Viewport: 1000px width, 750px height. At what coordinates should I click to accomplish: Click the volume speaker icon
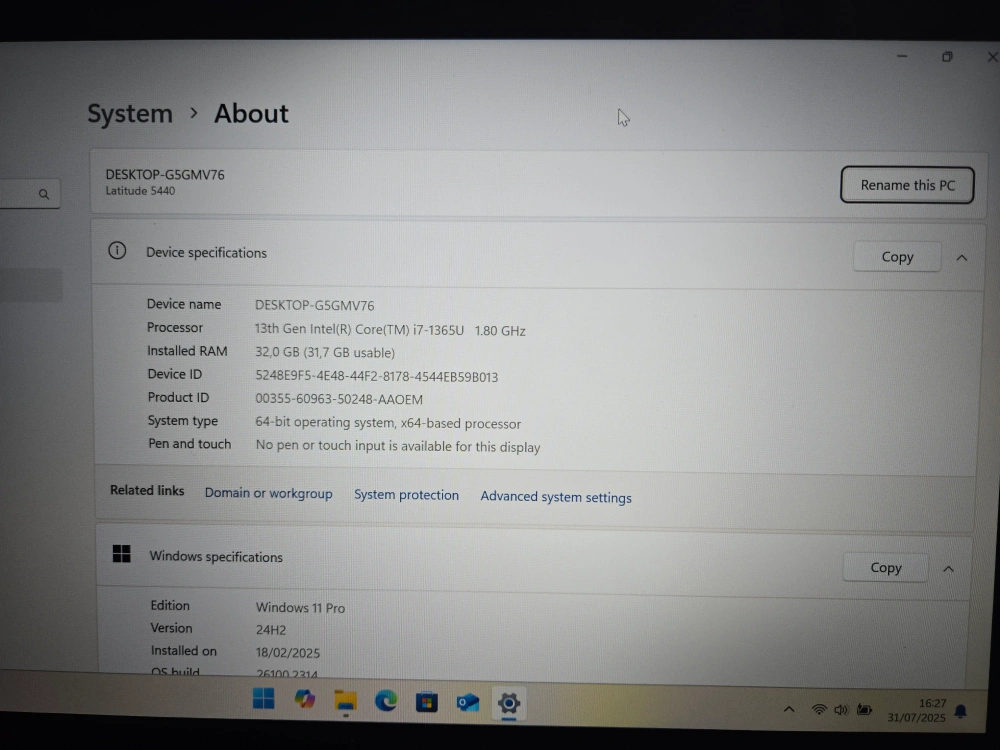841,709
